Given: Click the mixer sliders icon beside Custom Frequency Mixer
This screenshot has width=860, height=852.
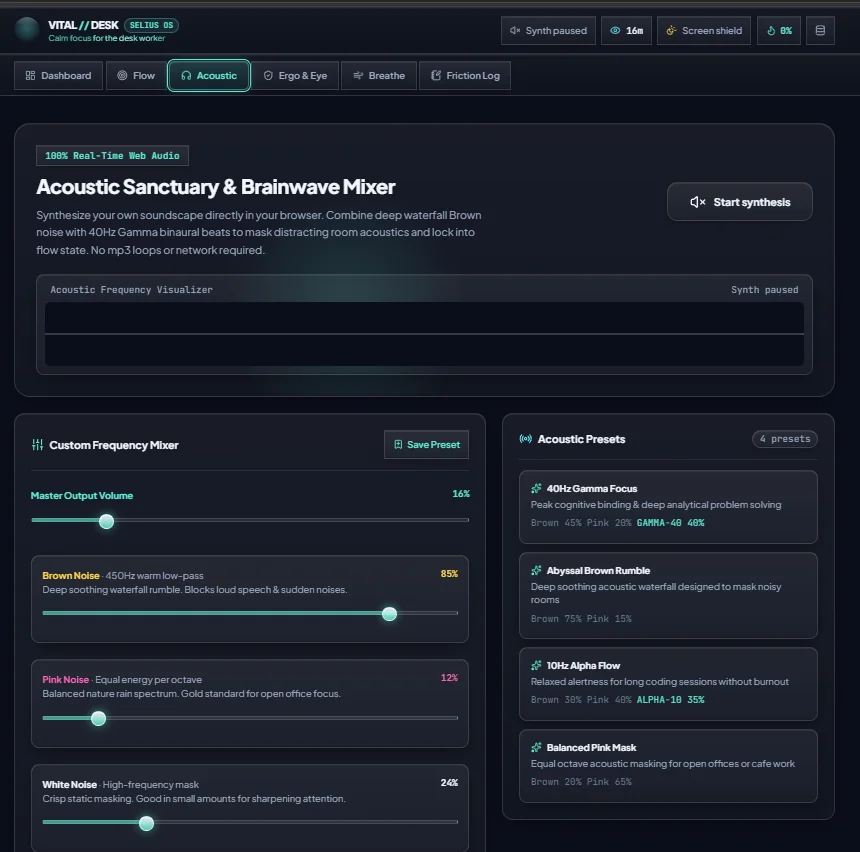Looking at the screenshot, I should (x=37, y=445).
